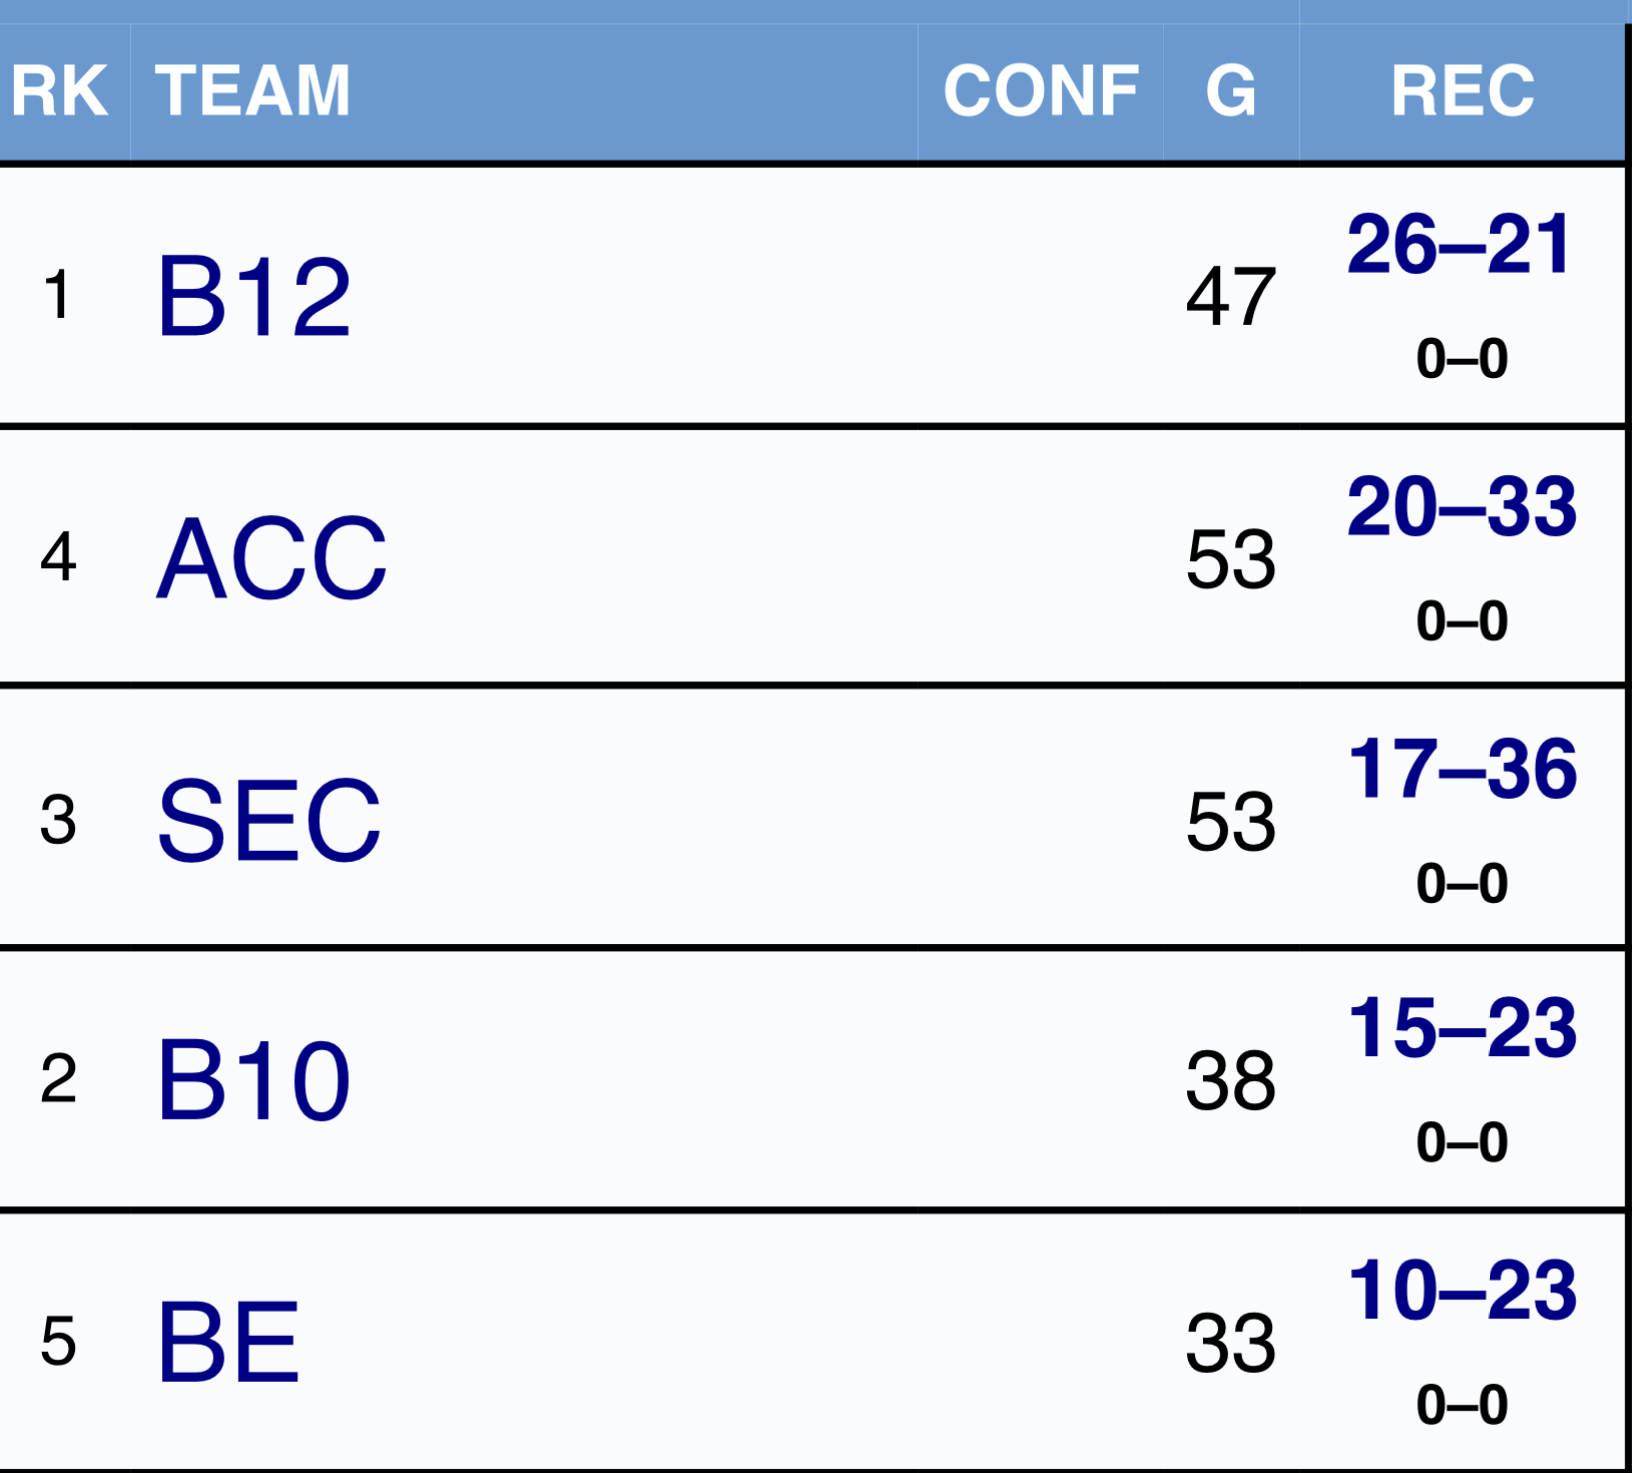Viewport: 1632px width, 1473px height.
Task: Open the SEC team link
Action: [269, 820]
